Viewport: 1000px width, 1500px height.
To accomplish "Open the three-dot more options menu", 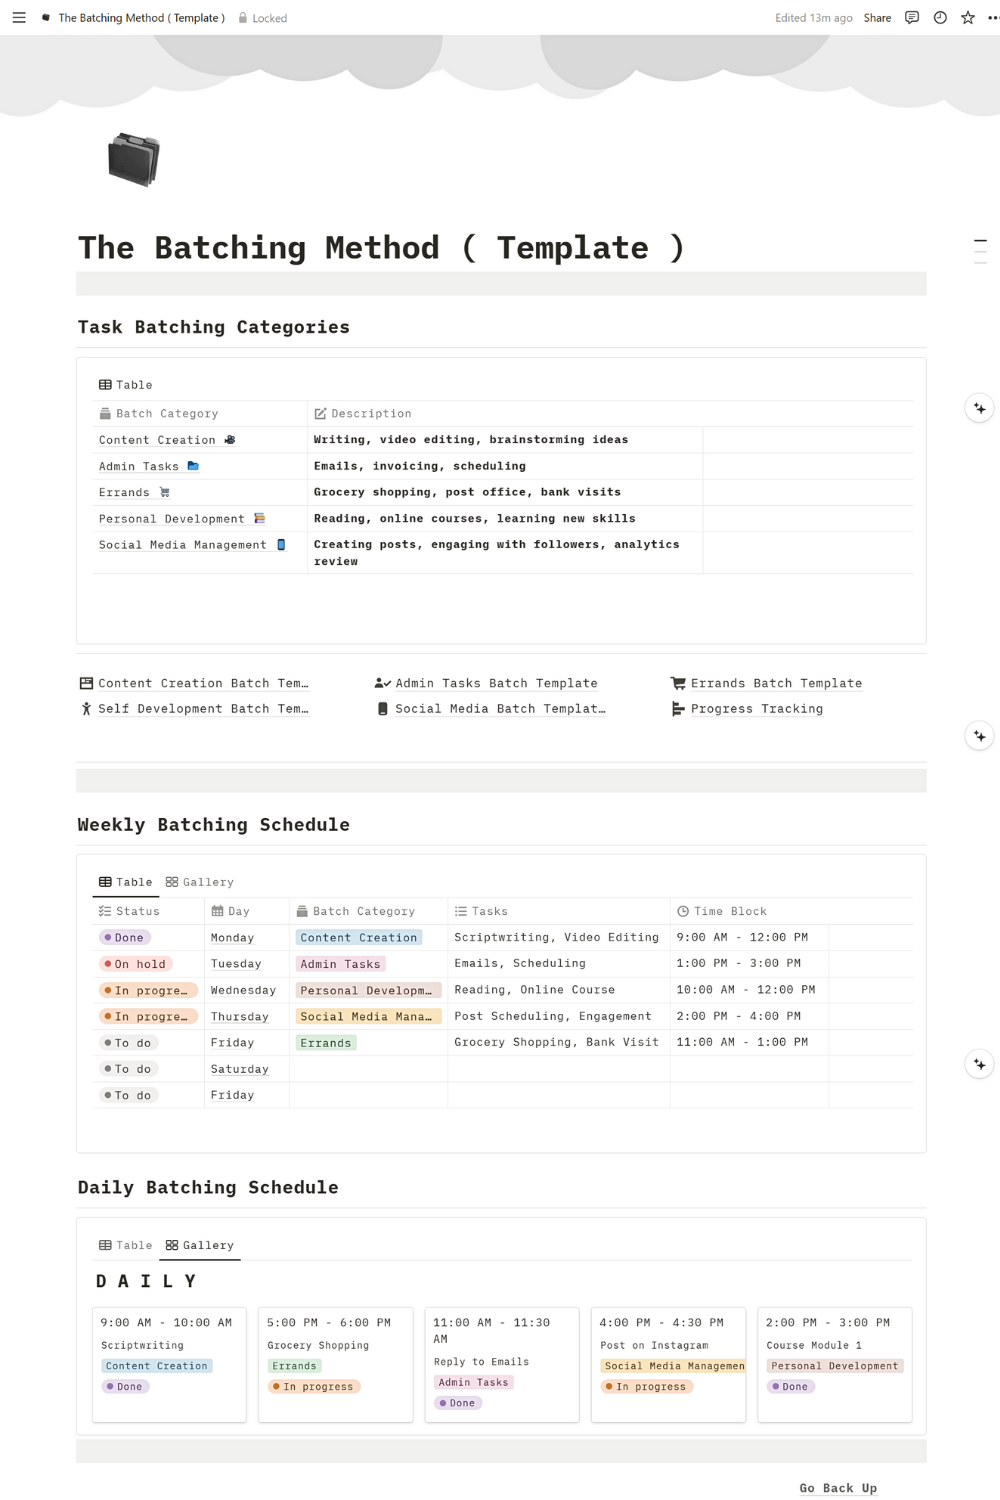I will coord(993,18).
